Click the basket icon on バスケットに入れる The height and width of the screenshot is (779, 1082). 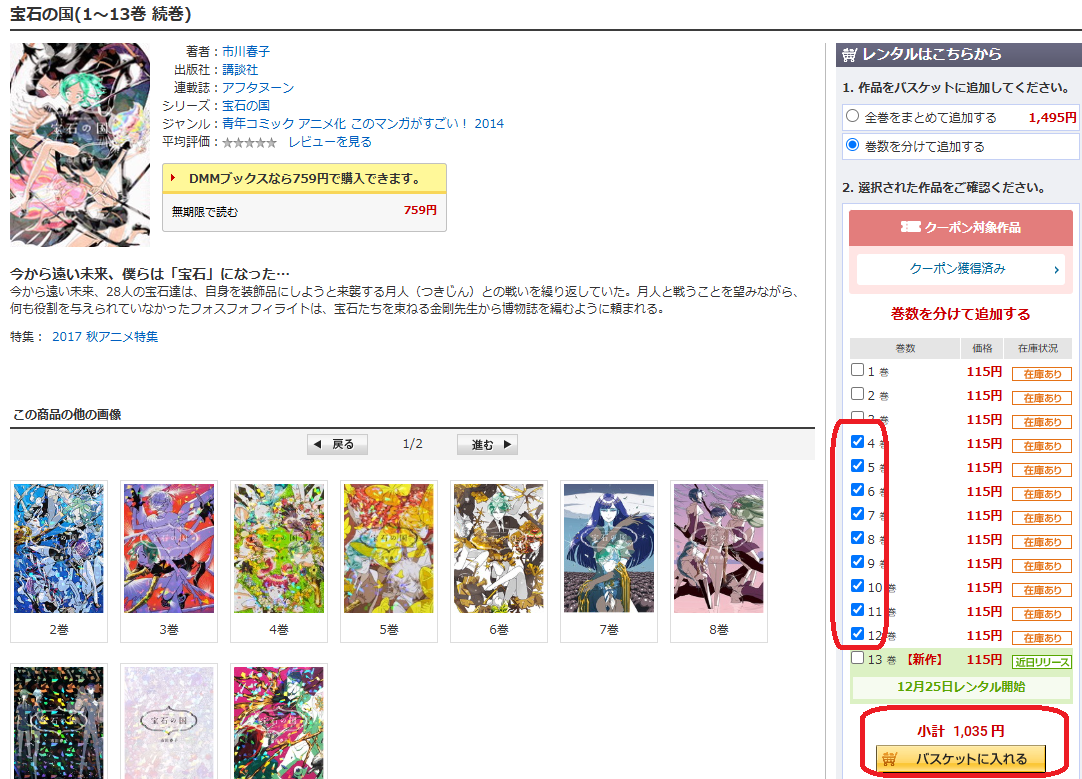[x=889, y=760]
